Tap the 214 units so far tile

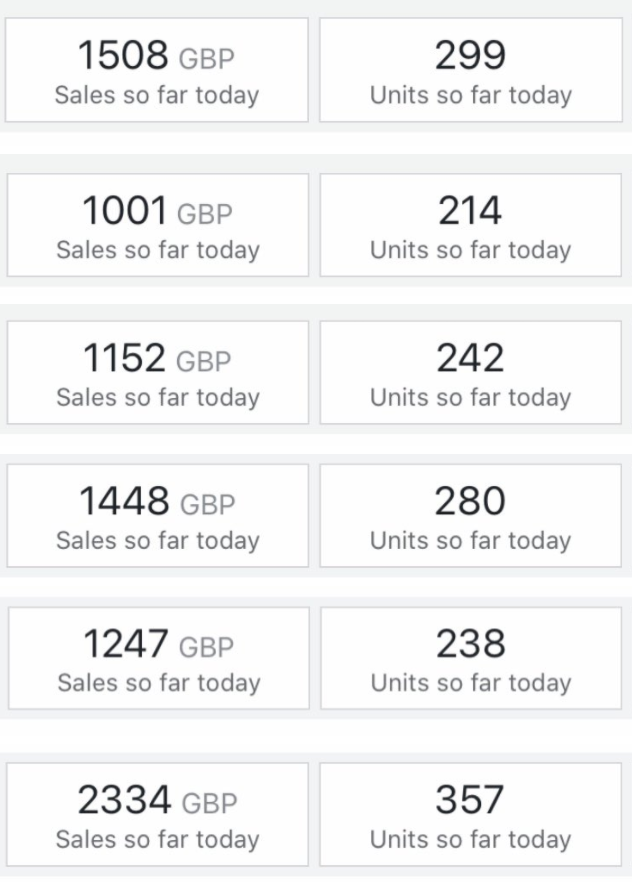coord(471,225)
